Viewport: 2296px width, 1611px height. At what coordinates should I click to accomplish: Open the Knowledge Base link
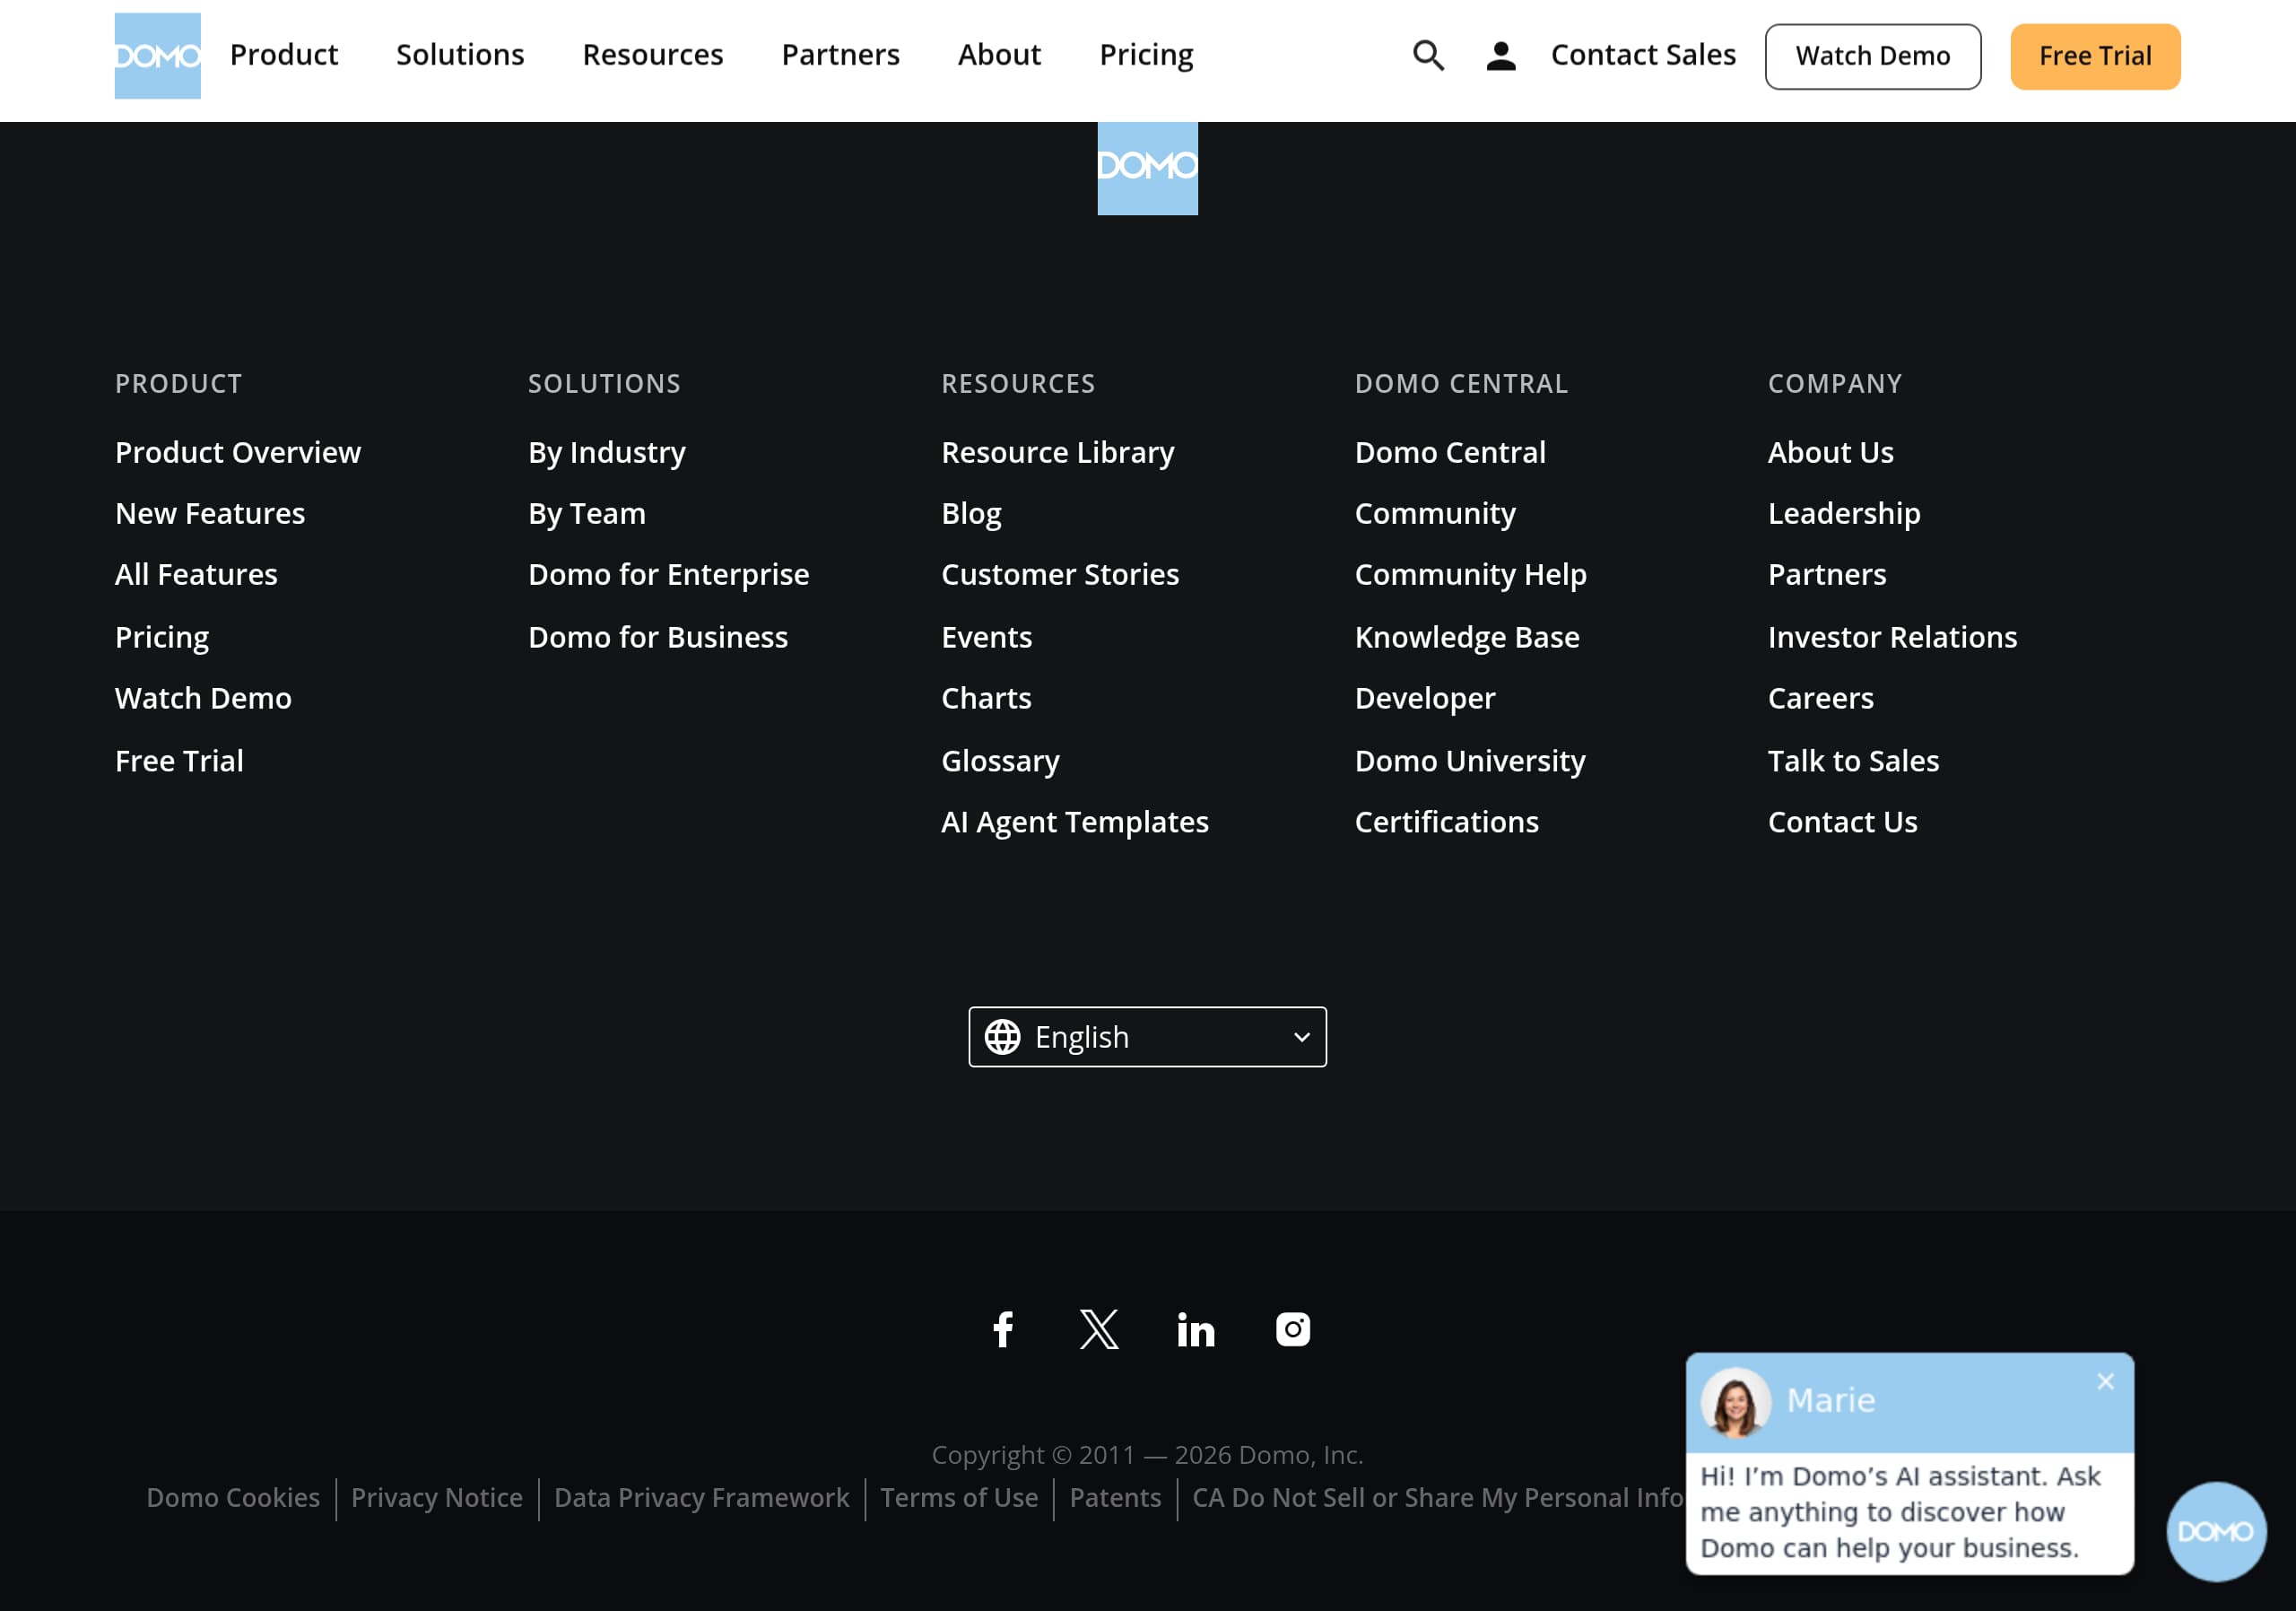tap(1467, 636)
